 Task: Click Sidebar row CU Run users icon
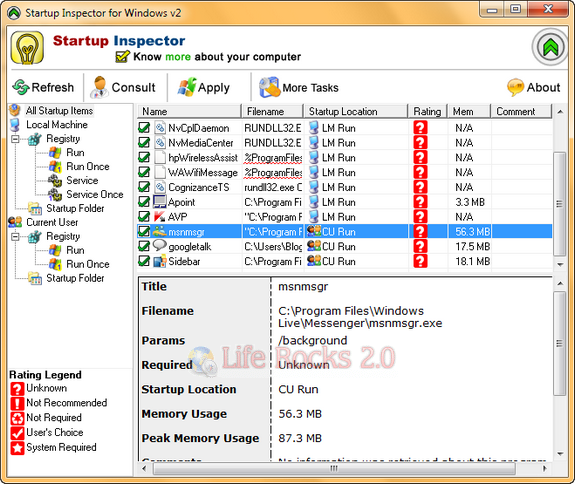coord(314,260)
